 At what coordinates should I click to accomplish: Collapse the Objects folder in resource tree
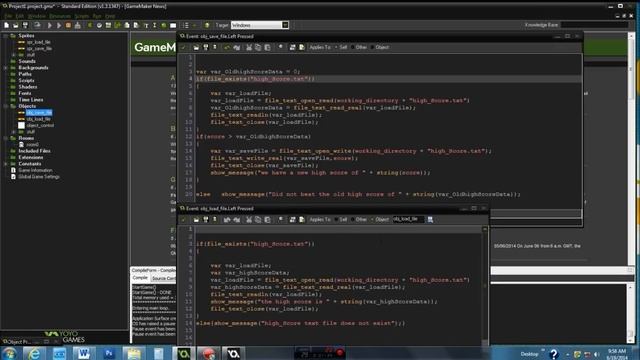click(6, 106)
